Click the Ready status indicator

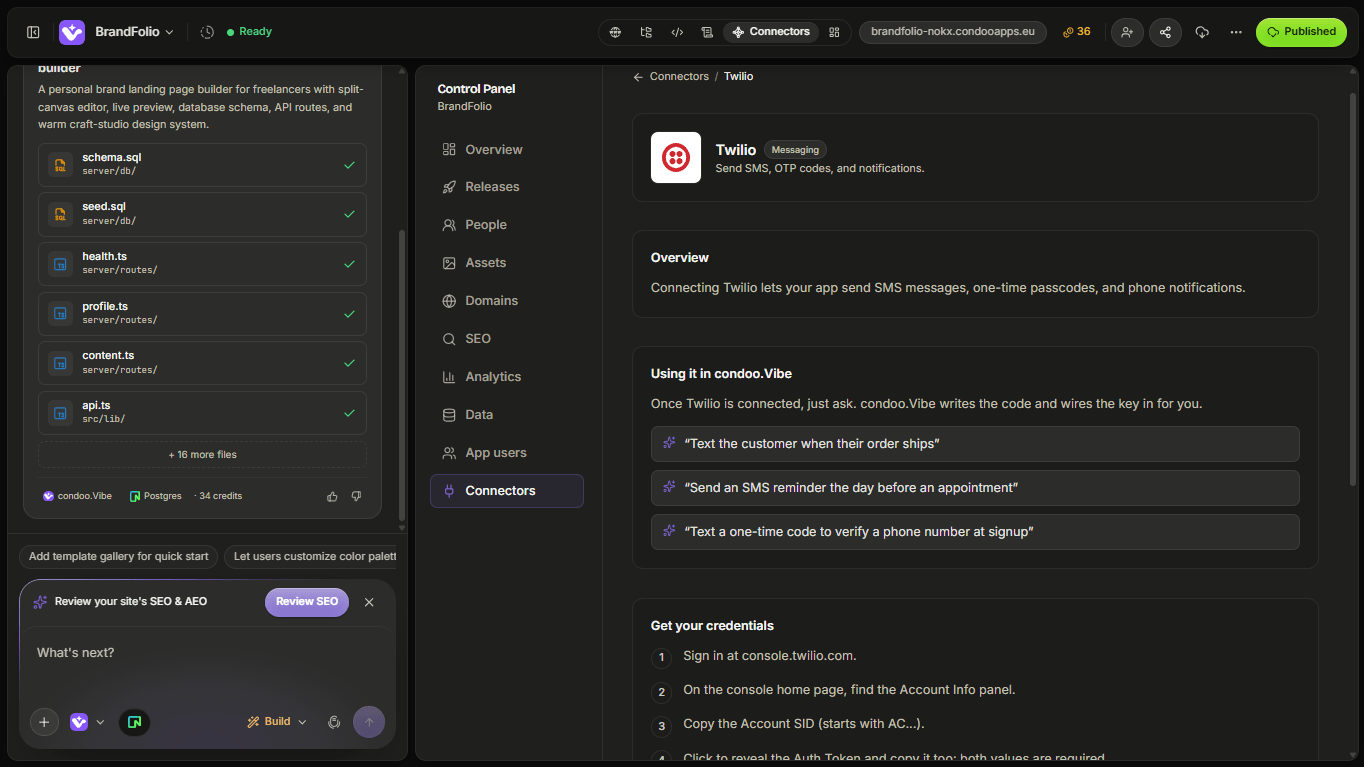(249, 32)
